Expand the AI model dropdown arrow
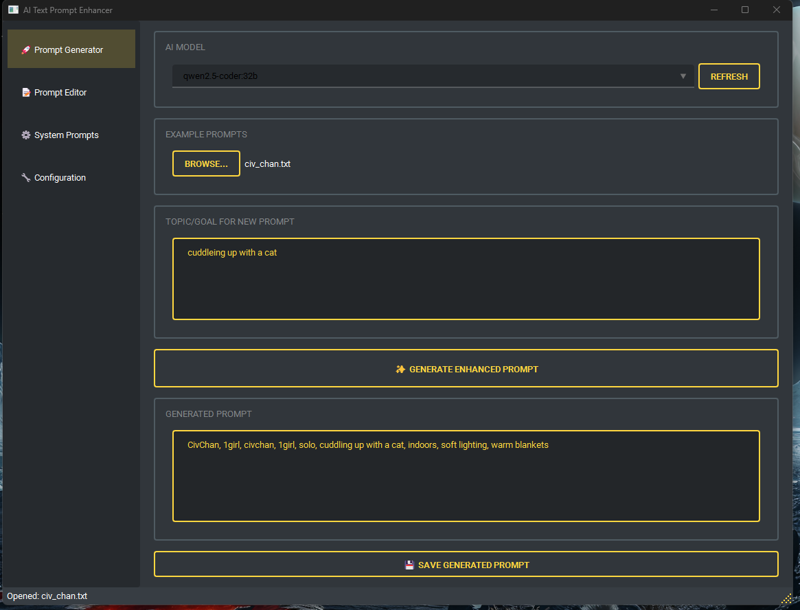 [683, 76]
